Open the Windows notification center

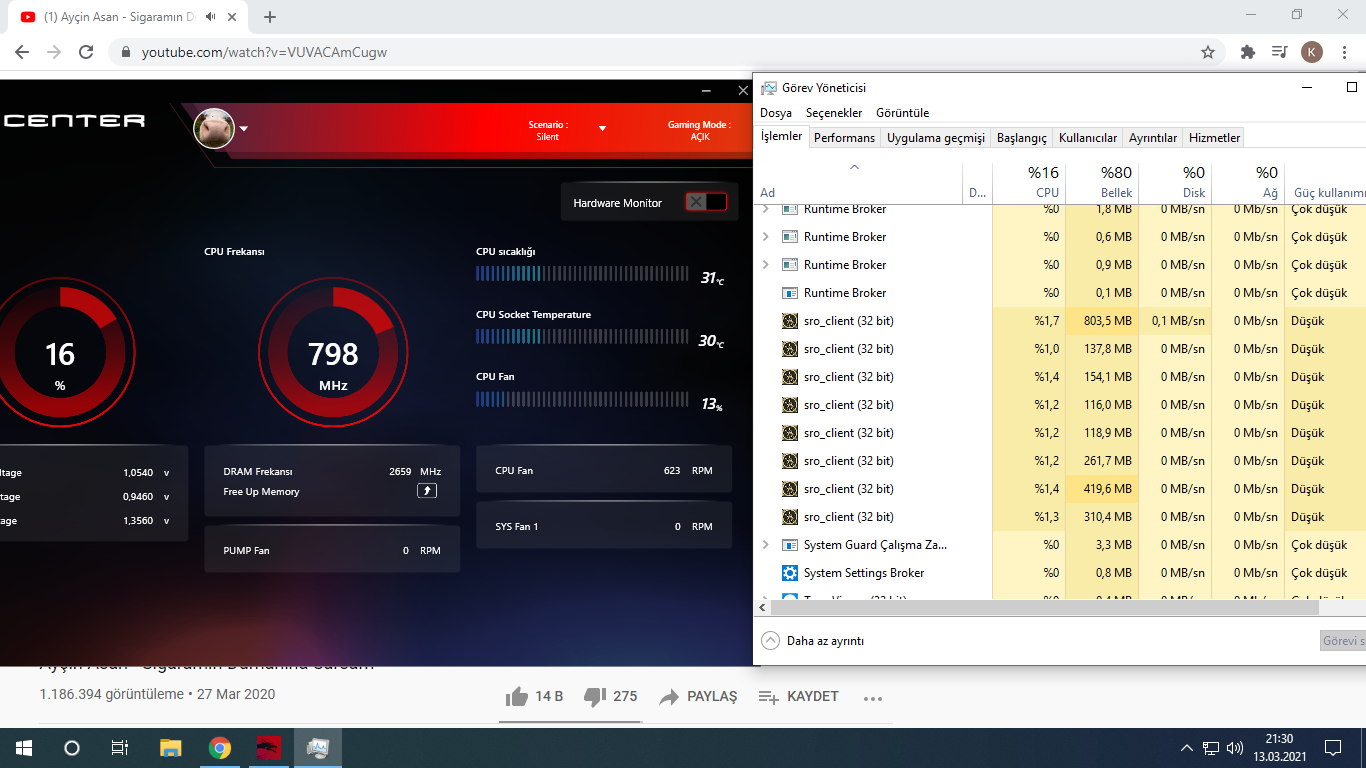coord(1332,748)
